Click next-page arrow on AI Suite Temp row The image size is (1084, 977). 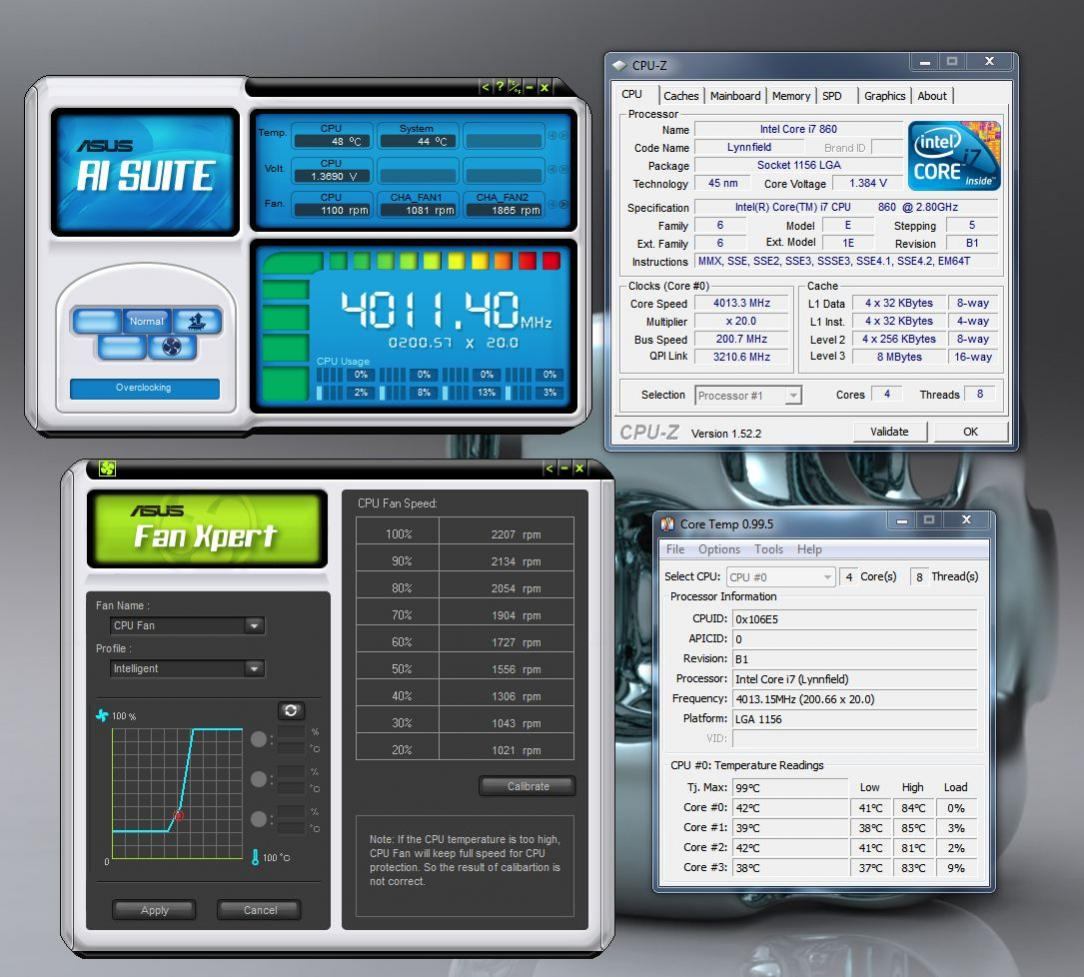click(563, 136)
